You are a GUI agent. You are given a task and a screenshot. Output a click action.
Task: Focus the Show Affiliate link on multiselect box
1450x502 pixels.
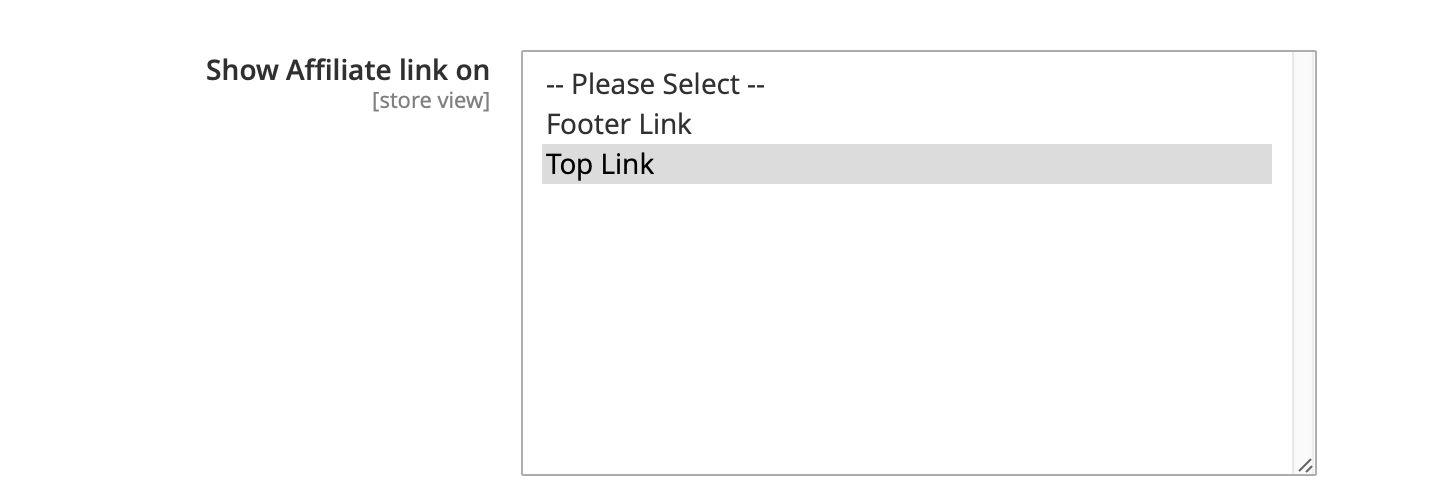(919, 263)
